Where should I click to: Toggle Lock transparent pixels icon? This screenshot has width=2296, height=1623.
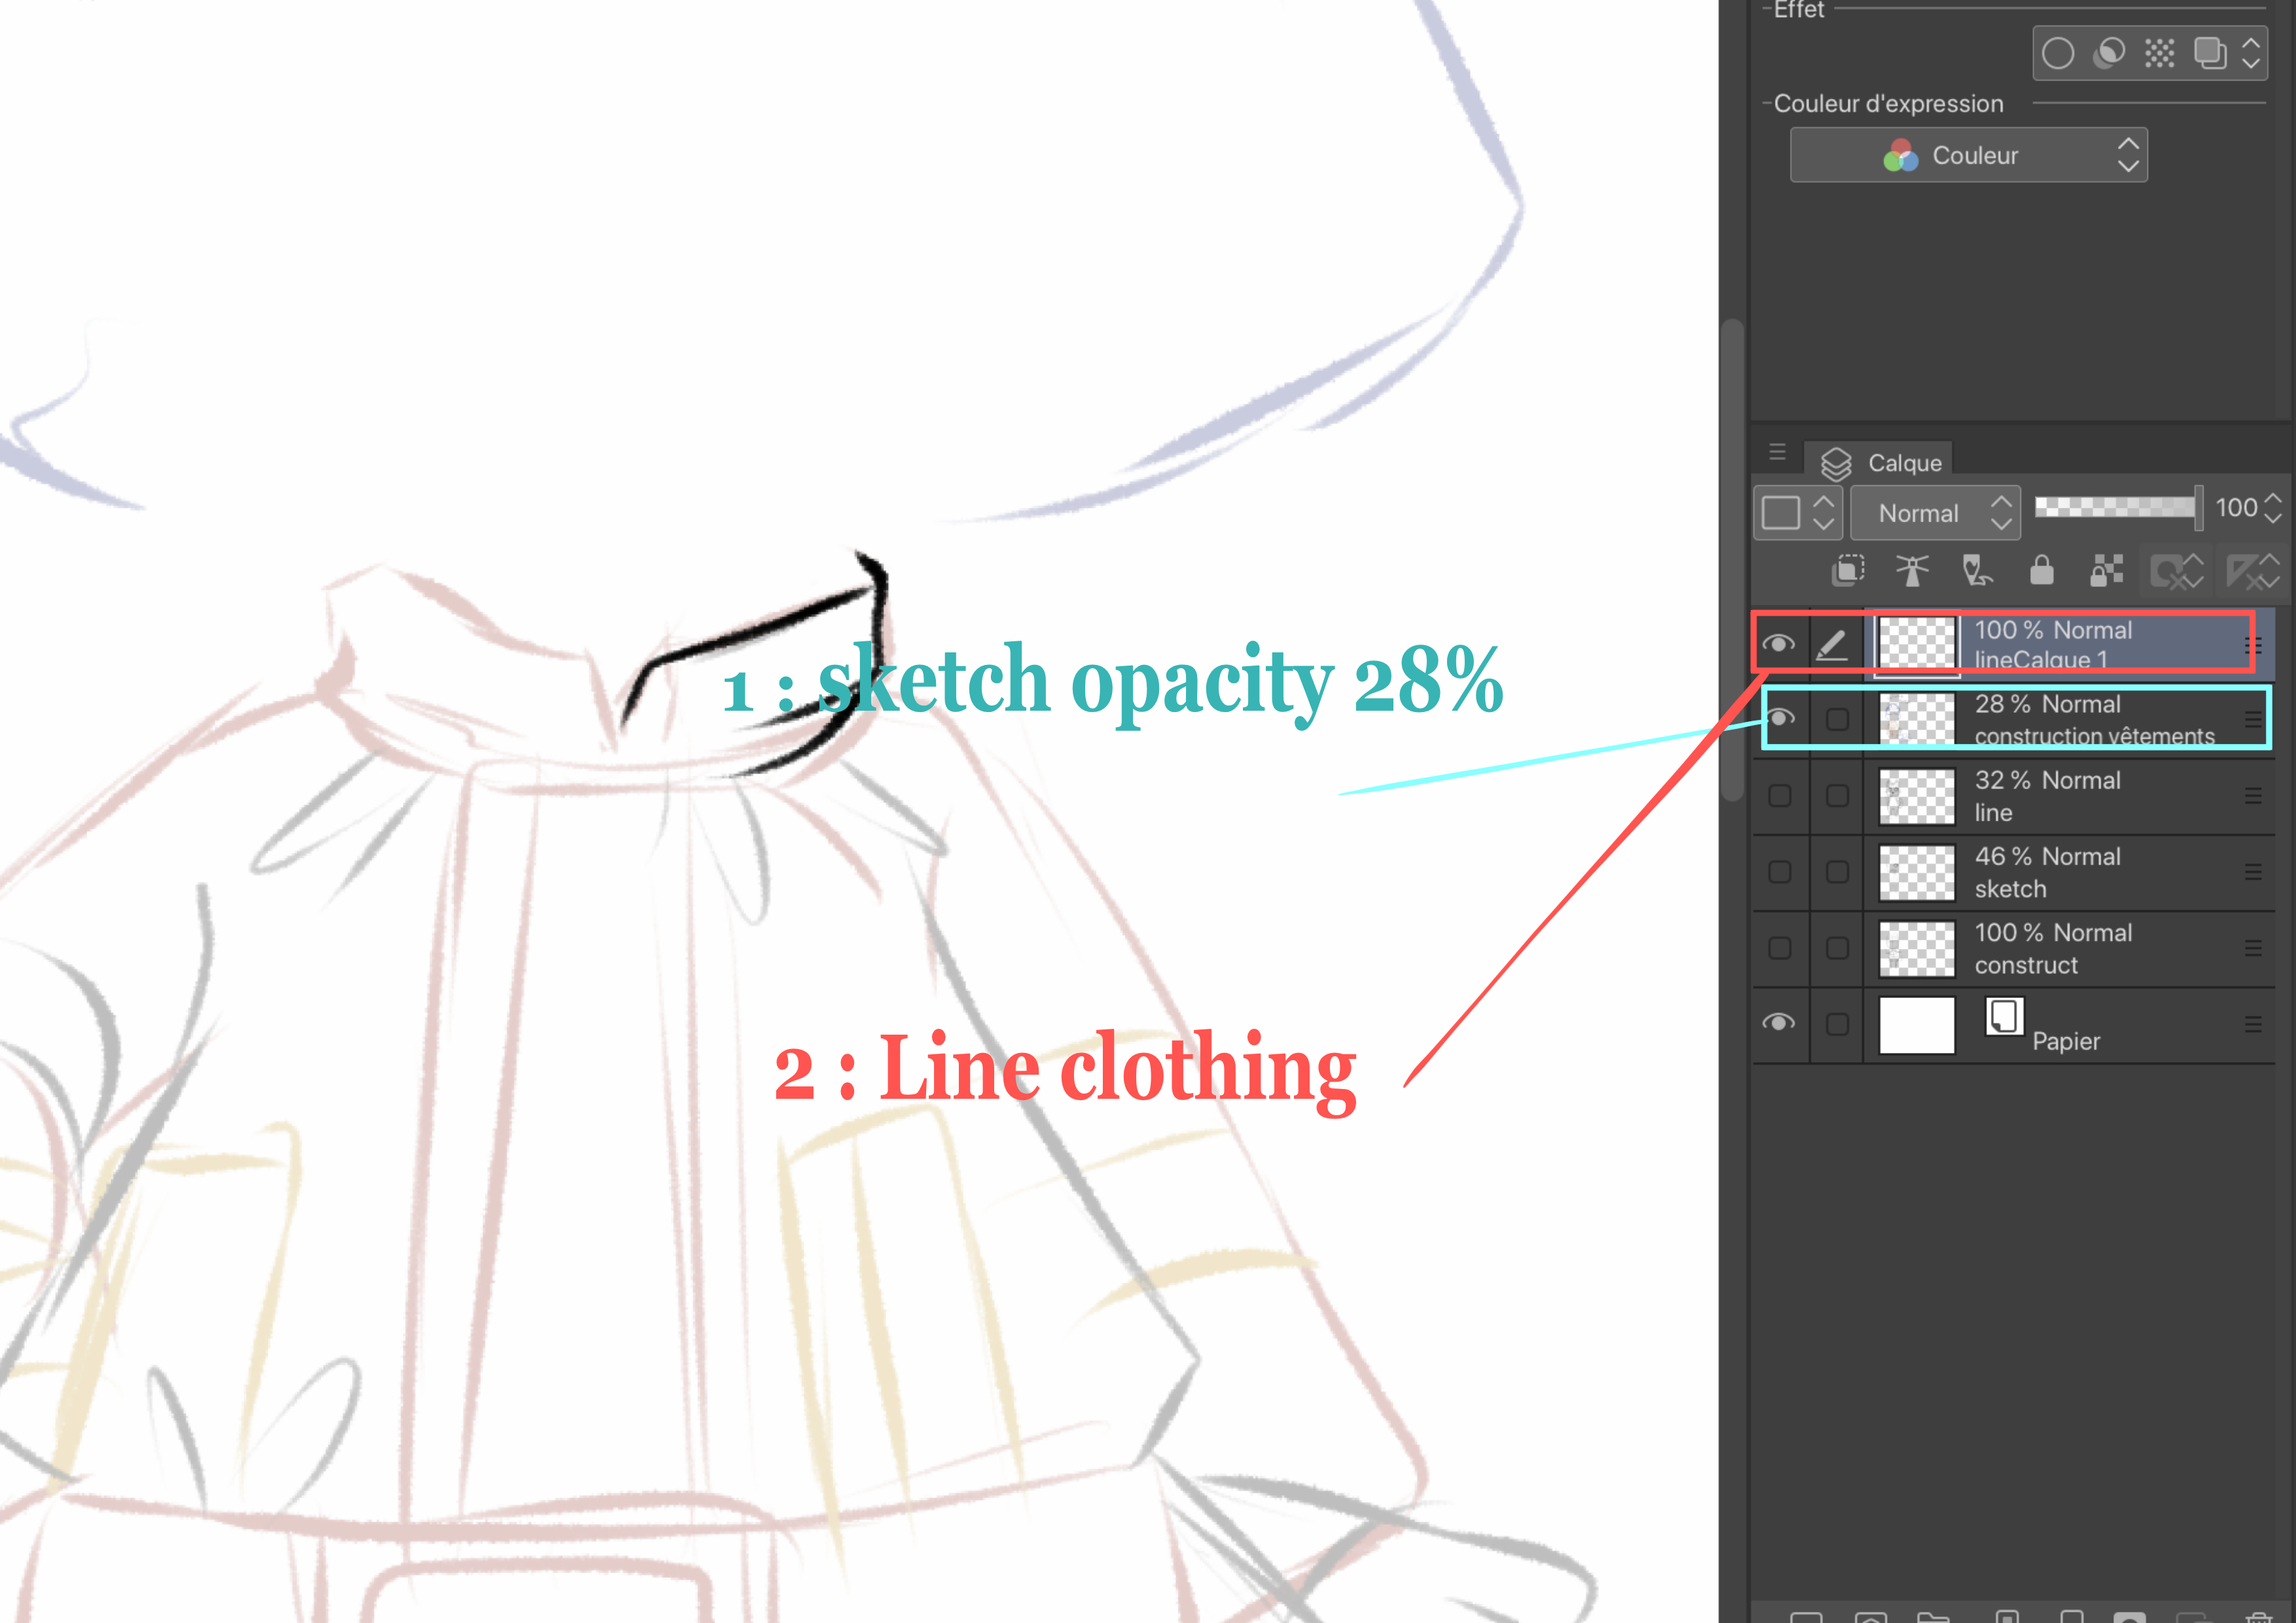coord(2106,571)
